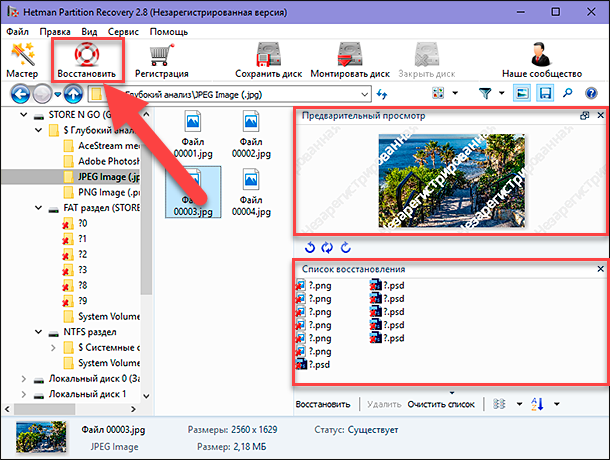Expand the $ Системные folder
Screen dimensions: 610x460
tap(53, 348)
